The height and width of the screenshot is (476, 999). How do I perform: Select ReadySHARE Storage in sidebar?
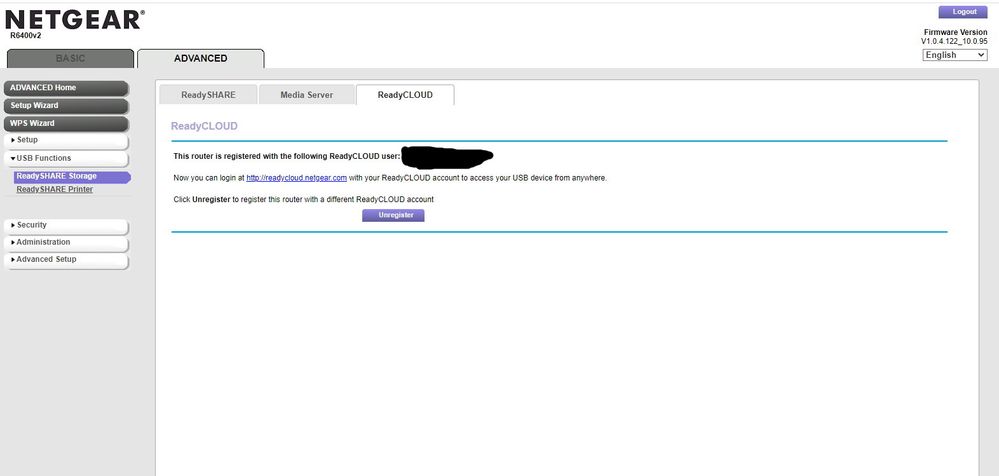point(72,177)
